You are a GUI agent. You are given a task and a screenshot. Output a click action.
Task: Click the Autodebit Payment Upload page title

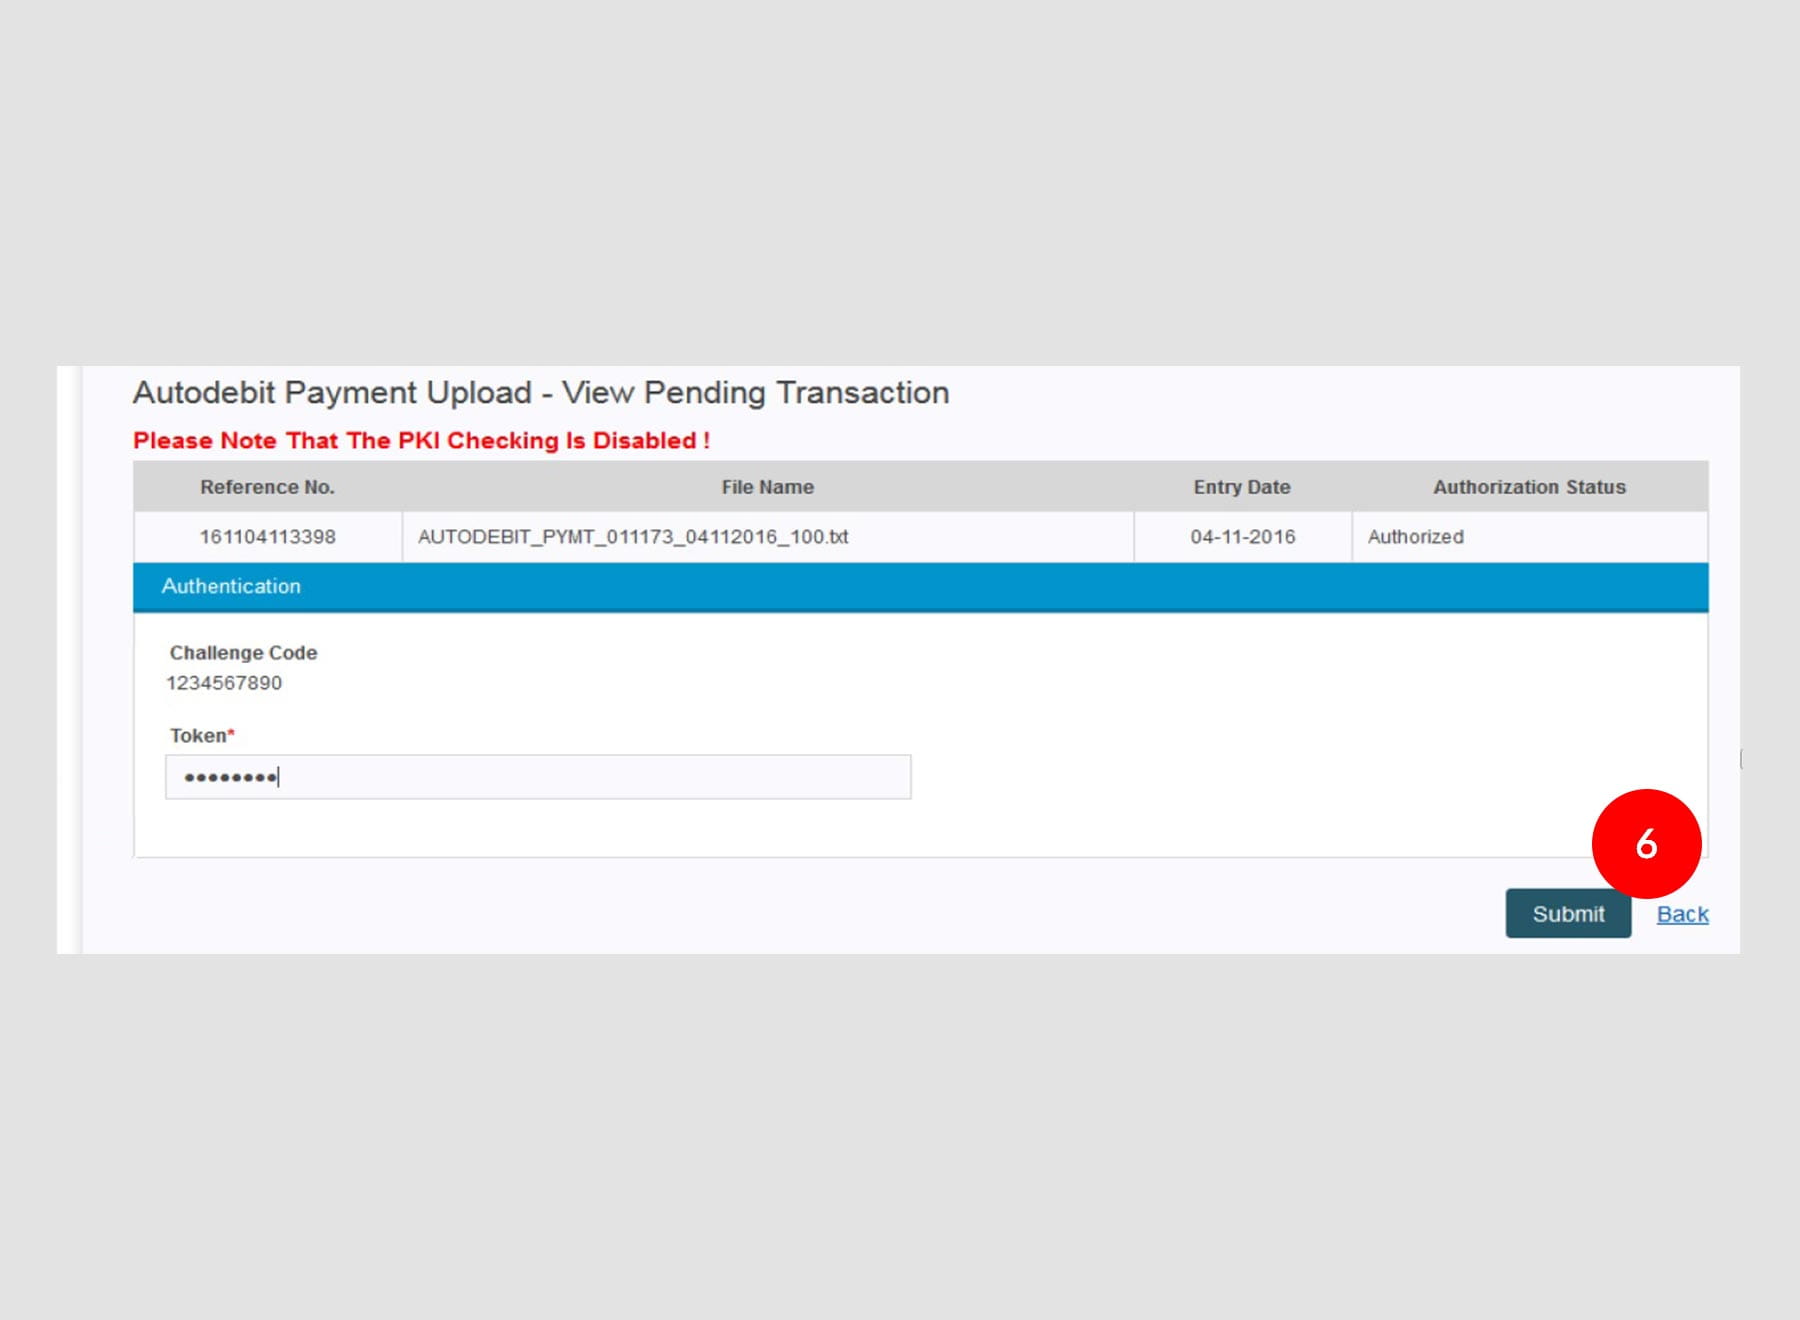pyautogui.click(x=540, y=393)
